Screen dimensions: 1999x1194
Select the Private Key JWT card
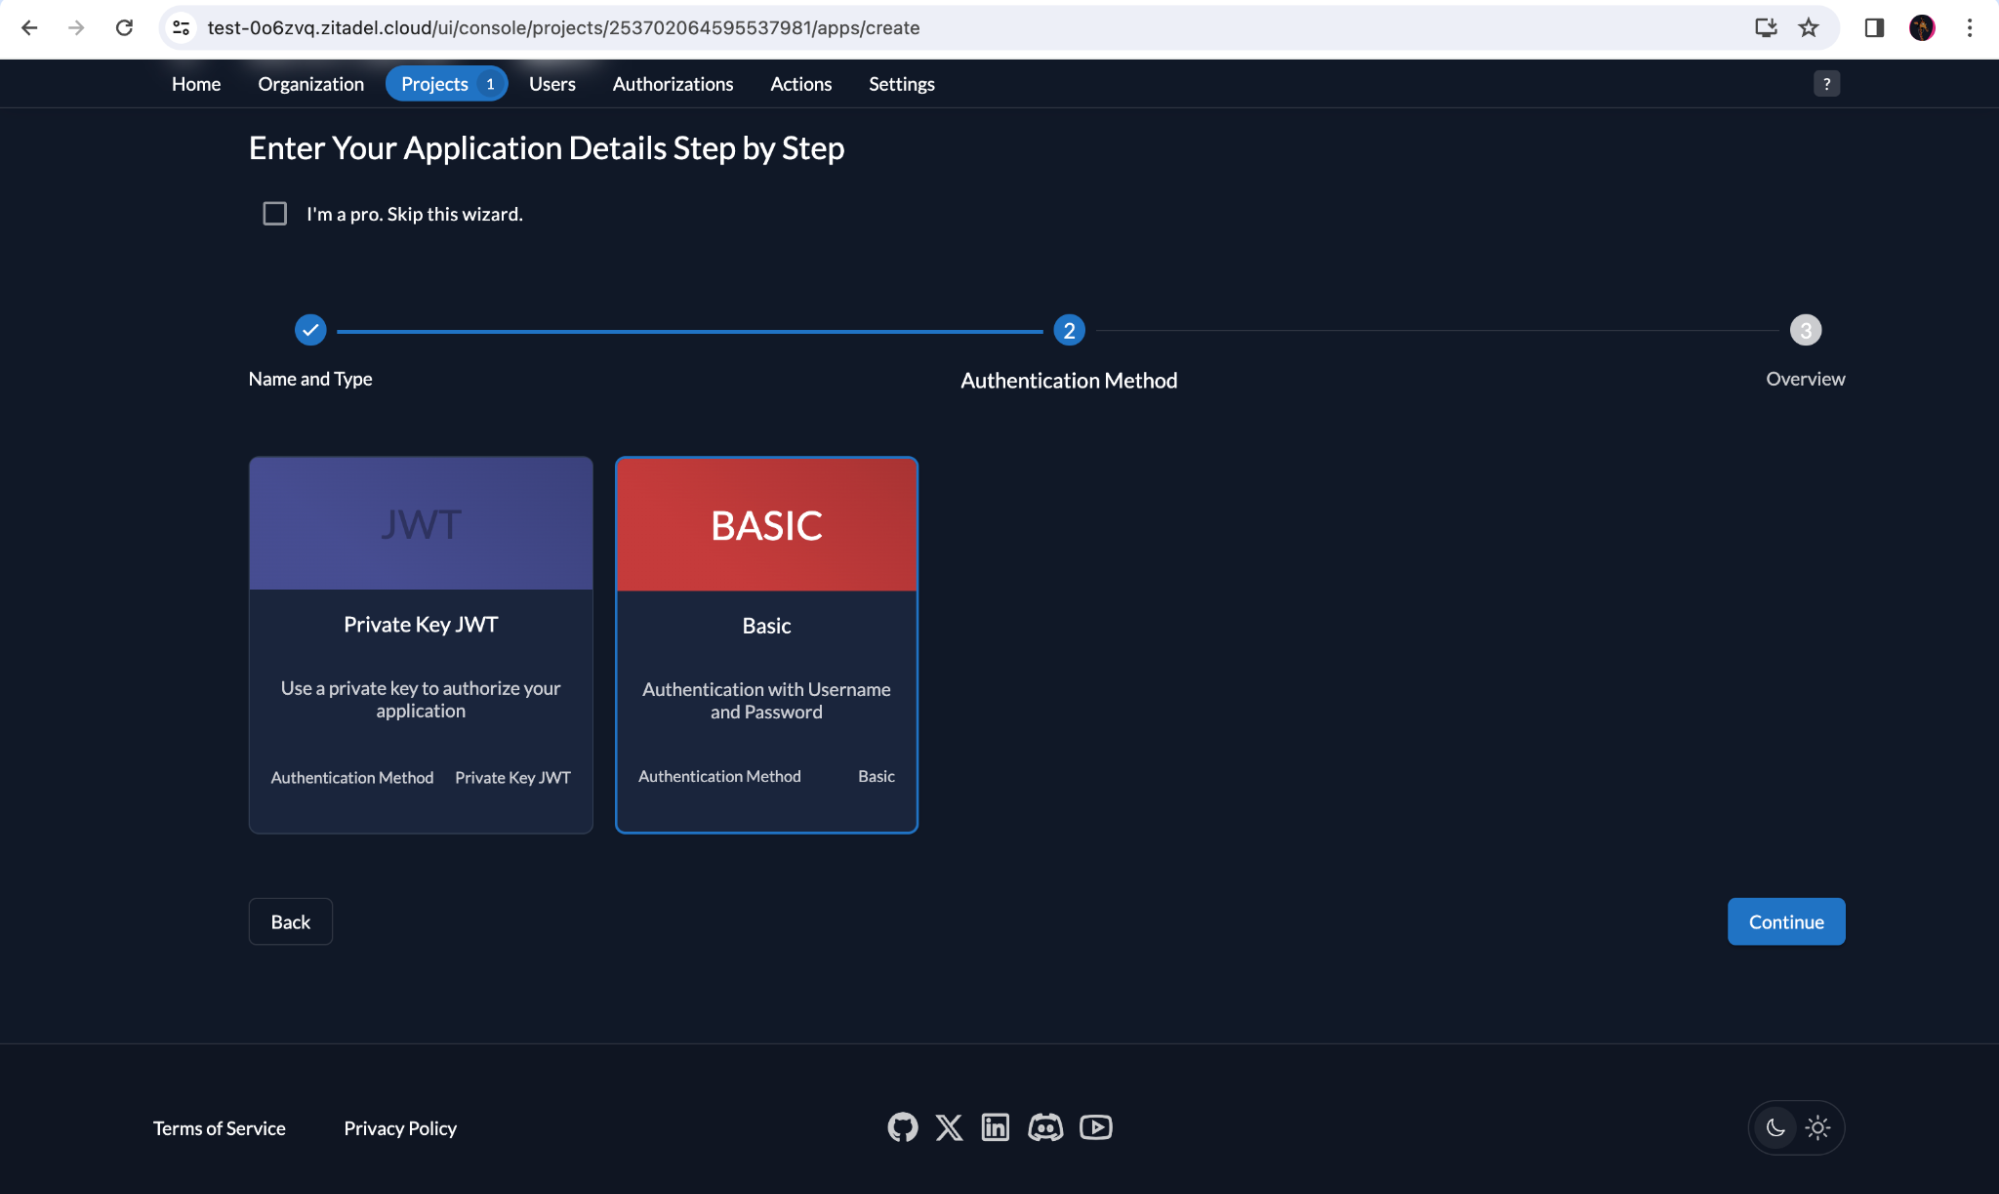pyautogui.click(x=420, y=645)
